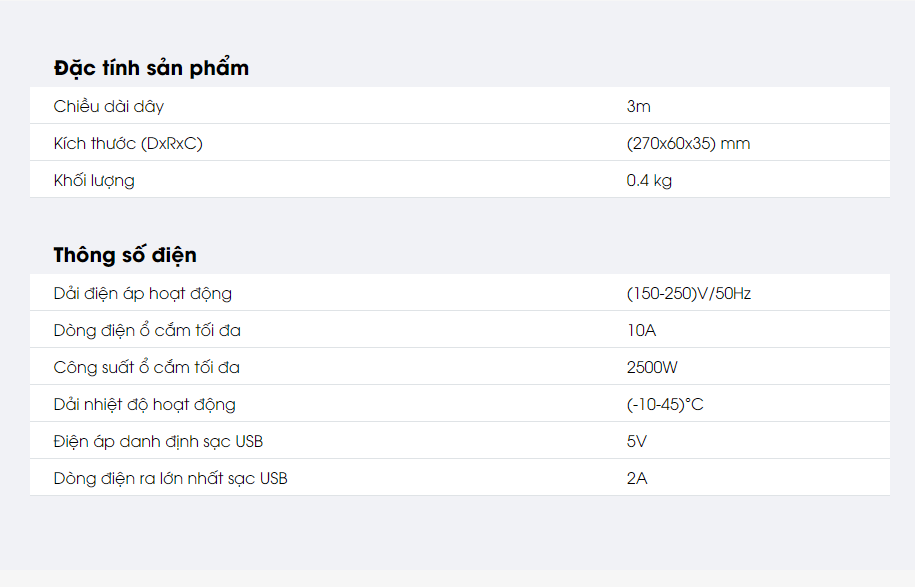The width and height of the screenshot is (915, 587).
Task: Click the '2A' USB current value
Action: coord(637,478)
